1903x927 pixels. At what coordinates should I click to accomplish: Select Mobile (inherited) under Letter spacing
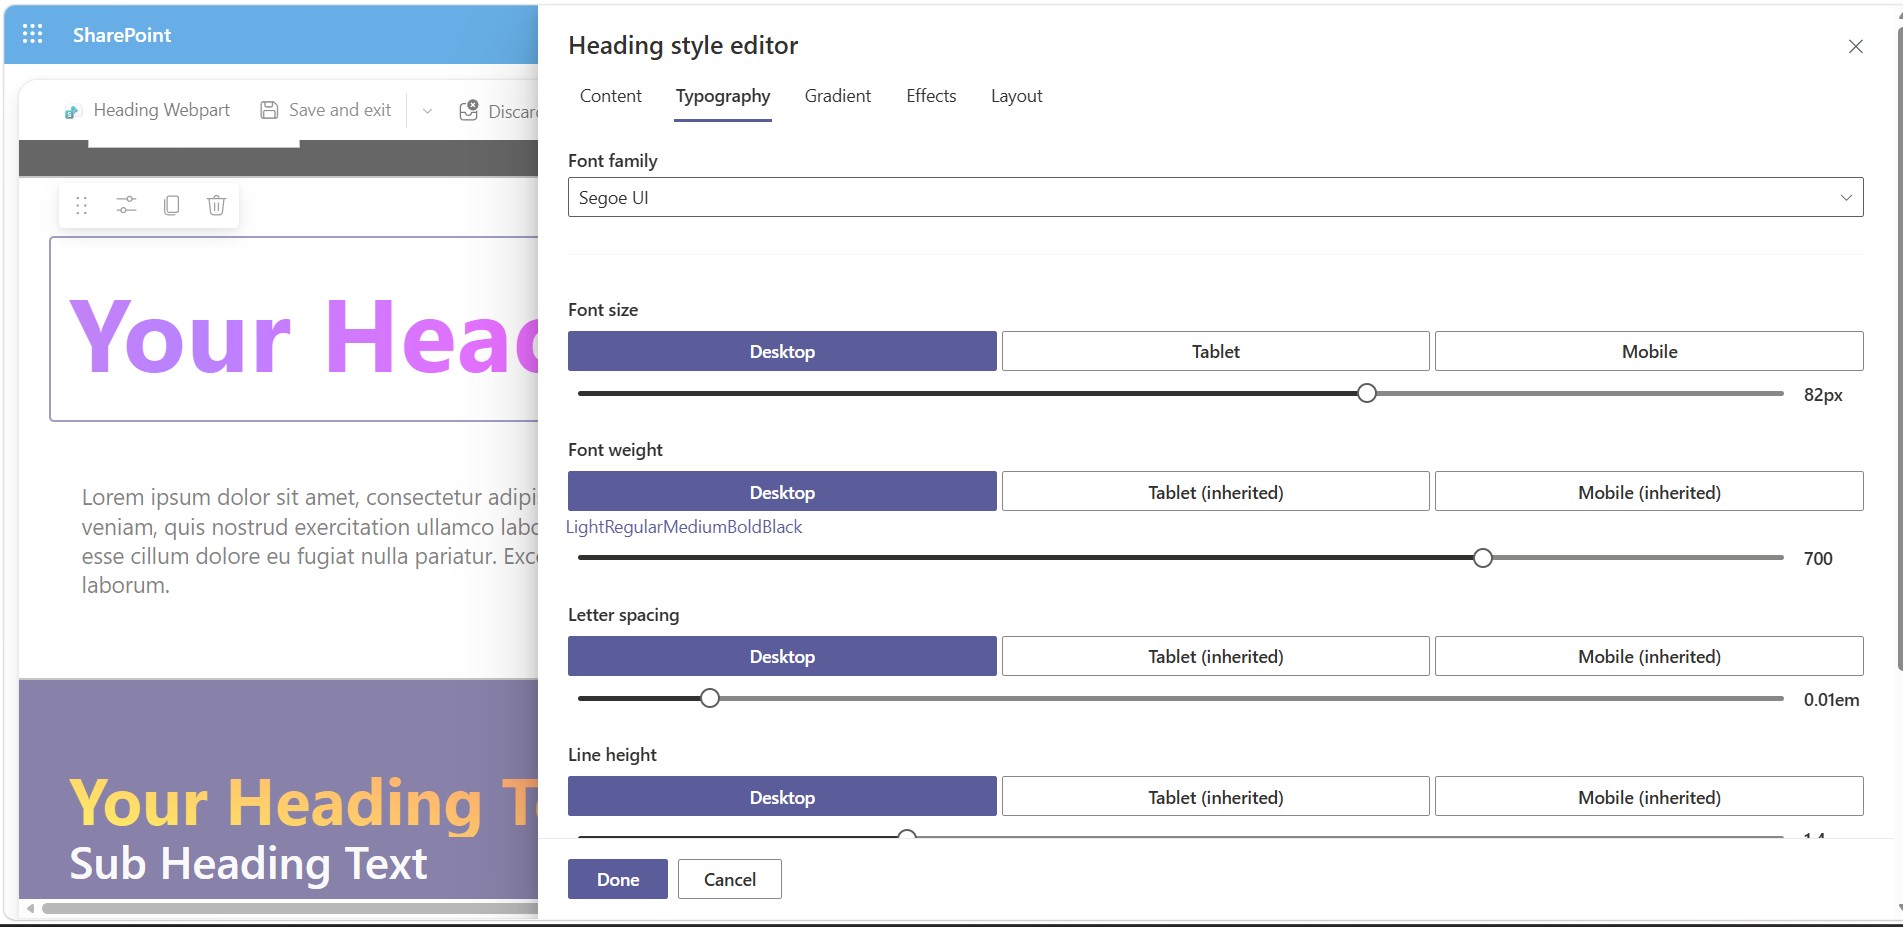1649,656
